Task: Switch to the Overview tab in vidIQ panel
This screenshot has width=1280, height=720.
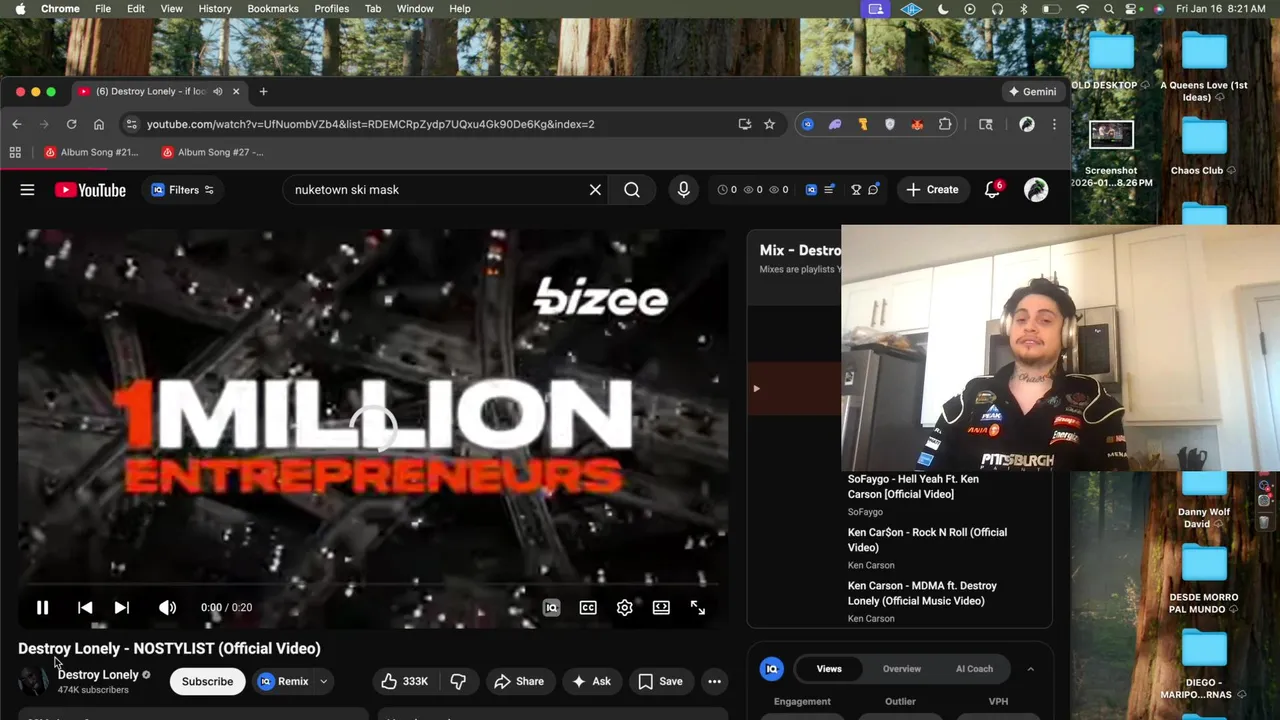Action: [901, 669]
